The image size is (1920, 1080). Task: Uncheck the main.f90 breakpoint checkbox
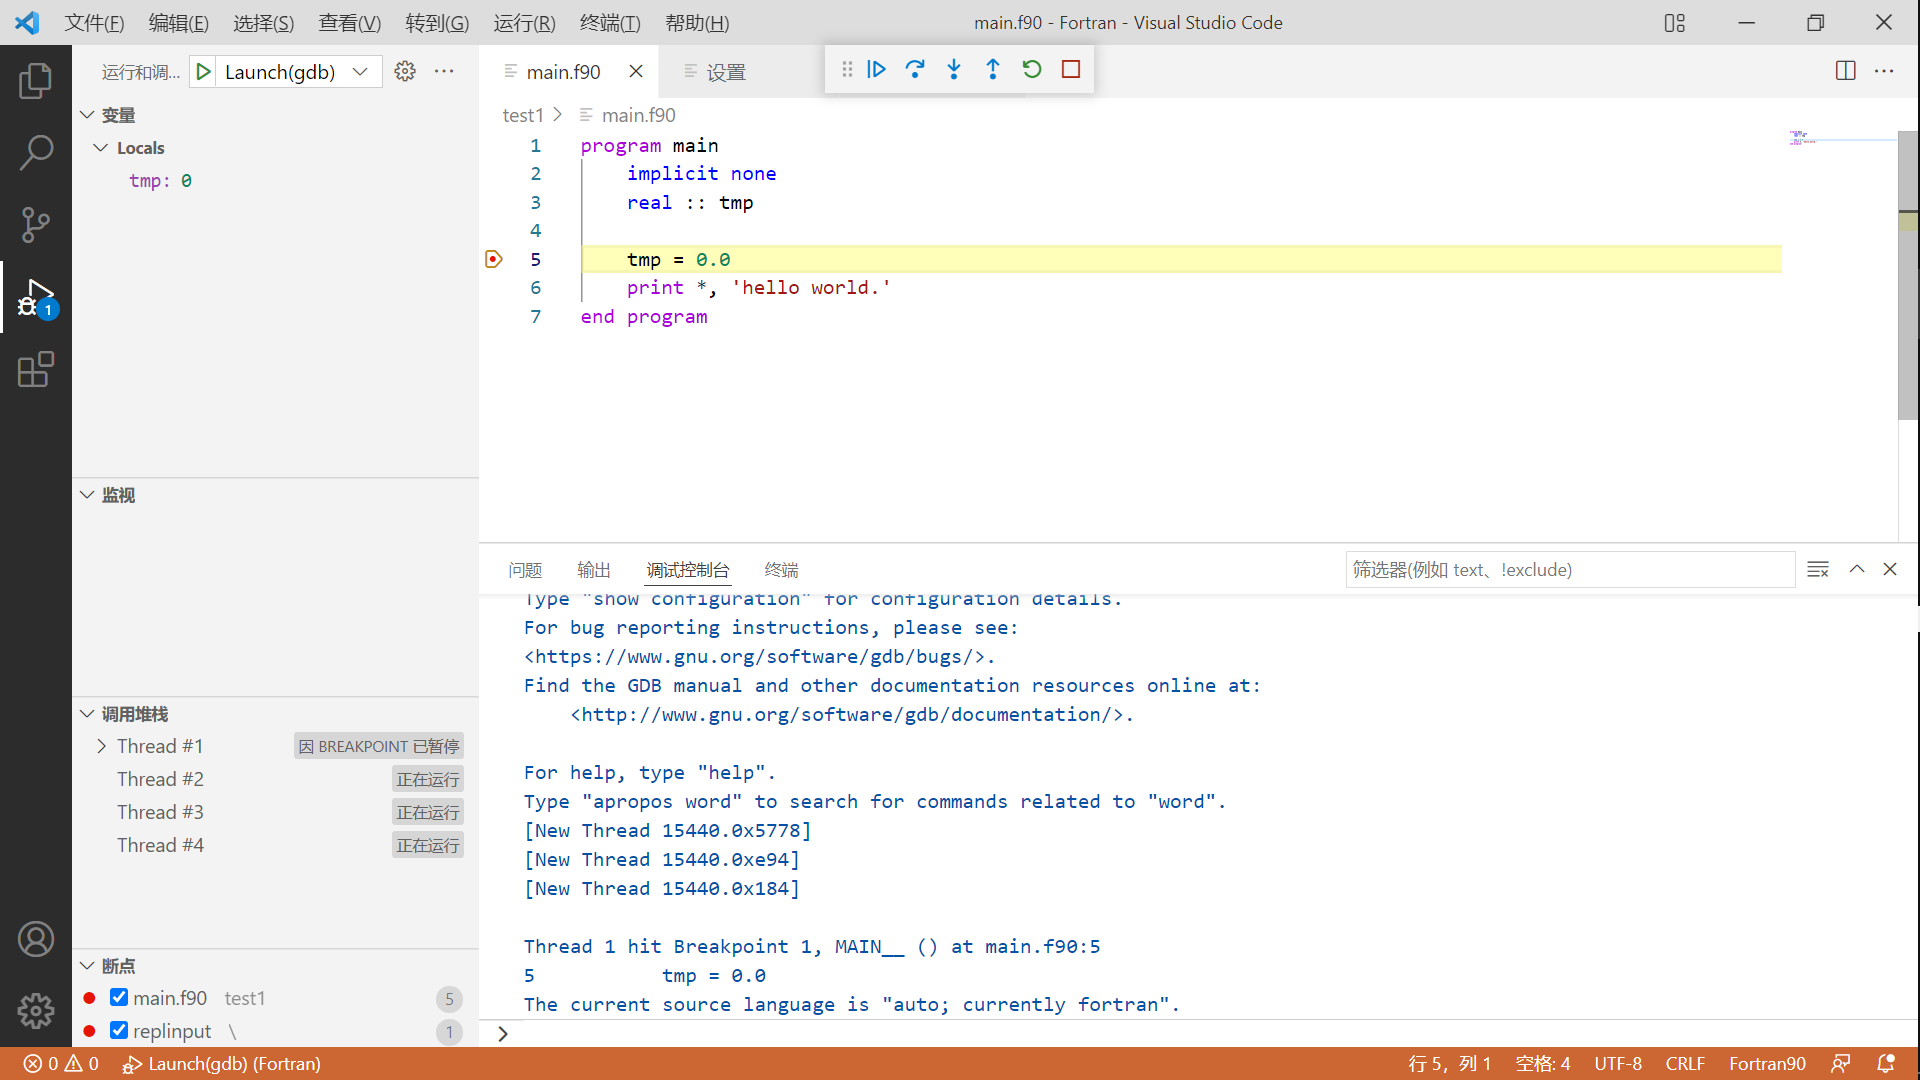[x=119, y=997]
